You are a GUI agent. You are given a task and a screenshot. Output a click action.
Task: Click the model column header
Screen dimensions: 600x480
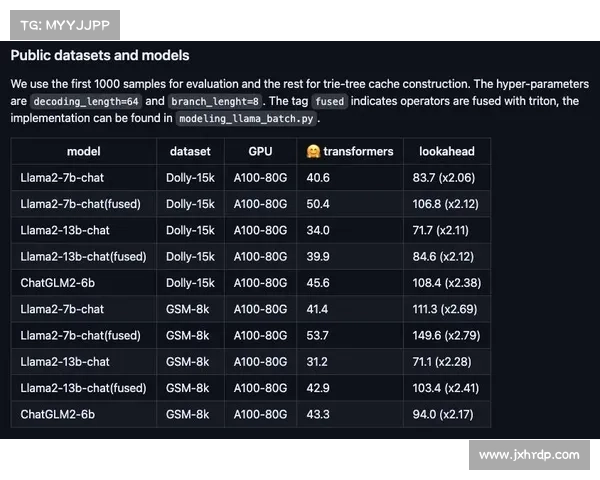tap(84, 152)
